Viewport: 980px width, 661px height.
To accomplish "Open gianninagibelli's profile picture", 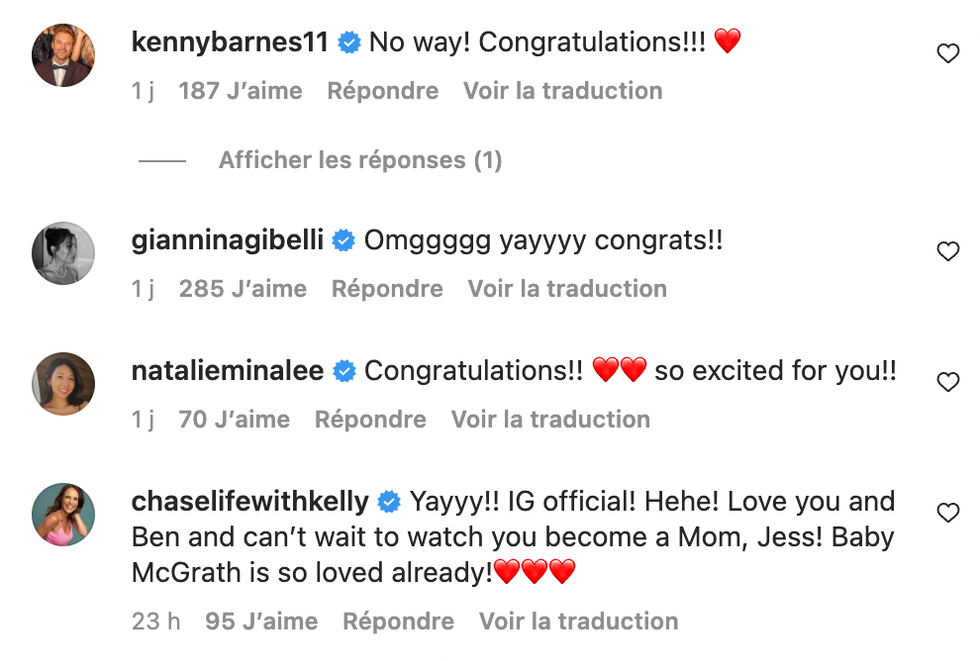I will 62,252.
